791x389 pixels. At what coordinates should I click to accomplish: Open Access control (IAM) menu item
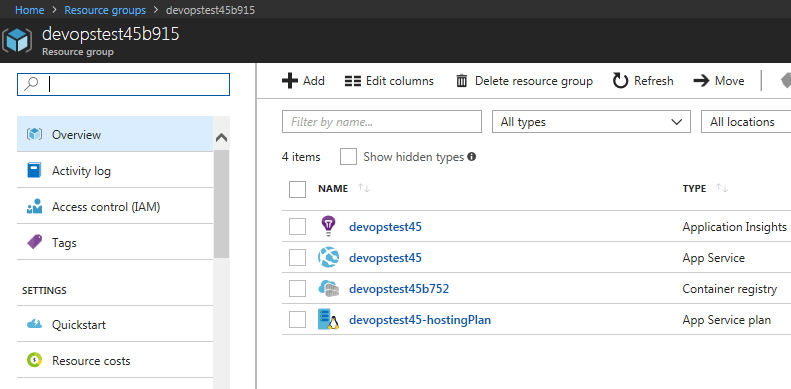pyautogui.click(x=115, y=206)
